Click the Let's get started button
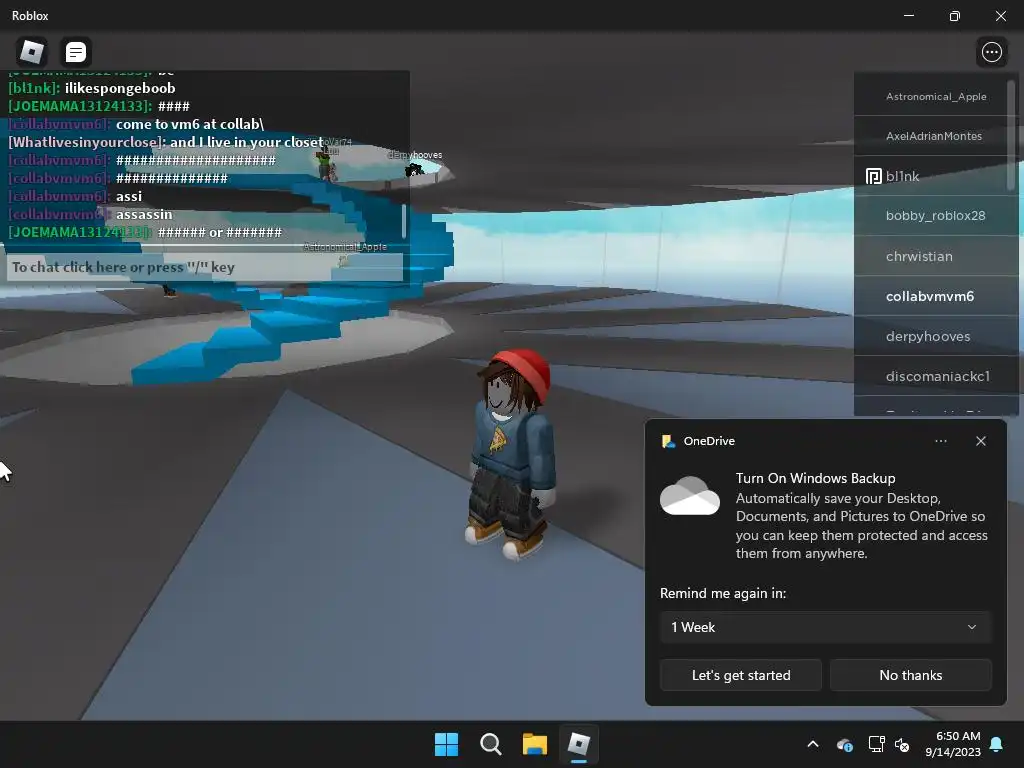Viewport: 1024px width, 768px height. tap(741, 675)
